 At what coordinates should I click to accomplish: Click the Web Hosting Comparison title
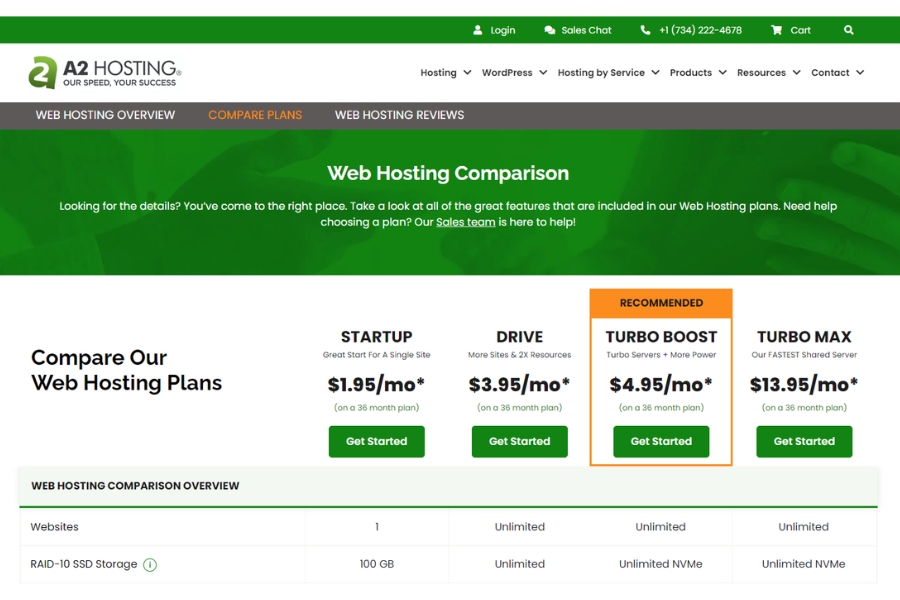(x=448, y=173)
